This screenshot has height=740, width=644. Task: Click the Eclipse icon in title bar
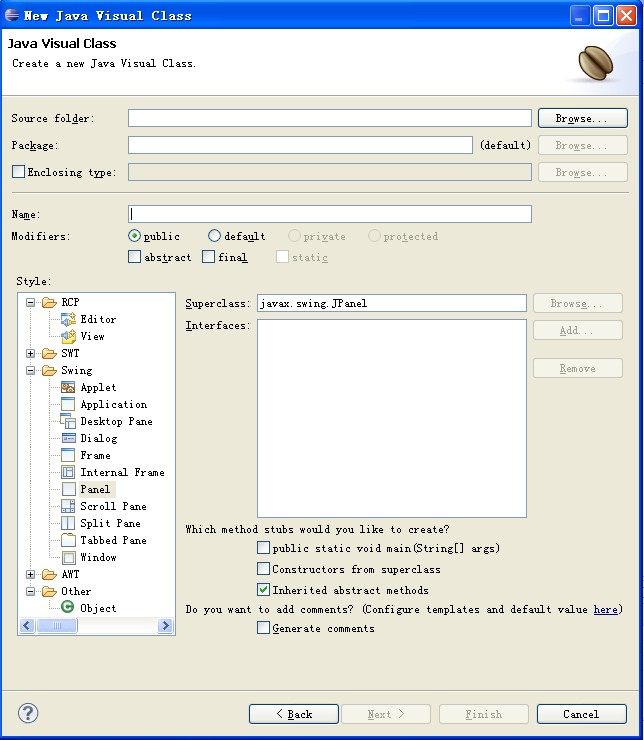(12, 15)
